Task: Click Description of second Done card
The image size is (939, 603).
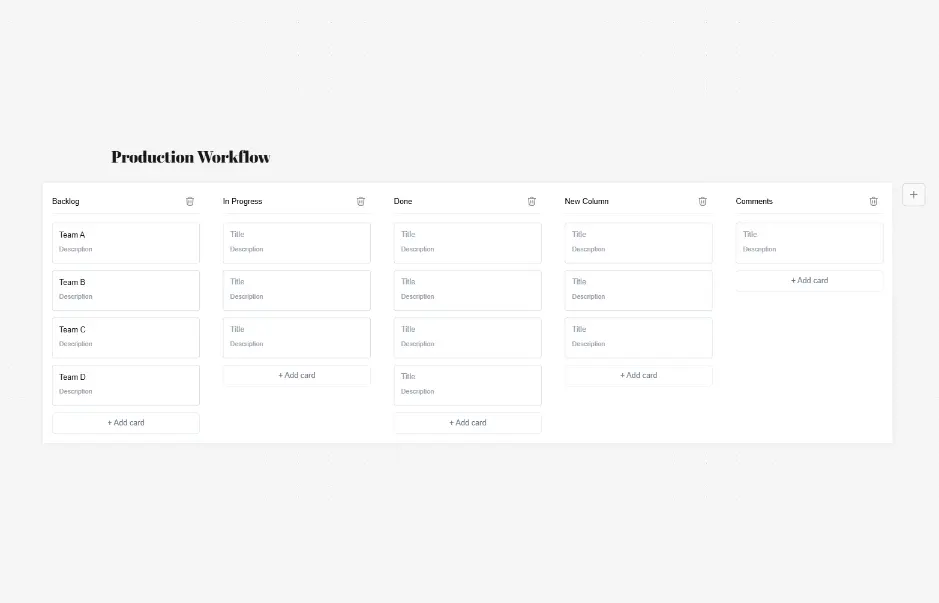Action: [417, 296]
